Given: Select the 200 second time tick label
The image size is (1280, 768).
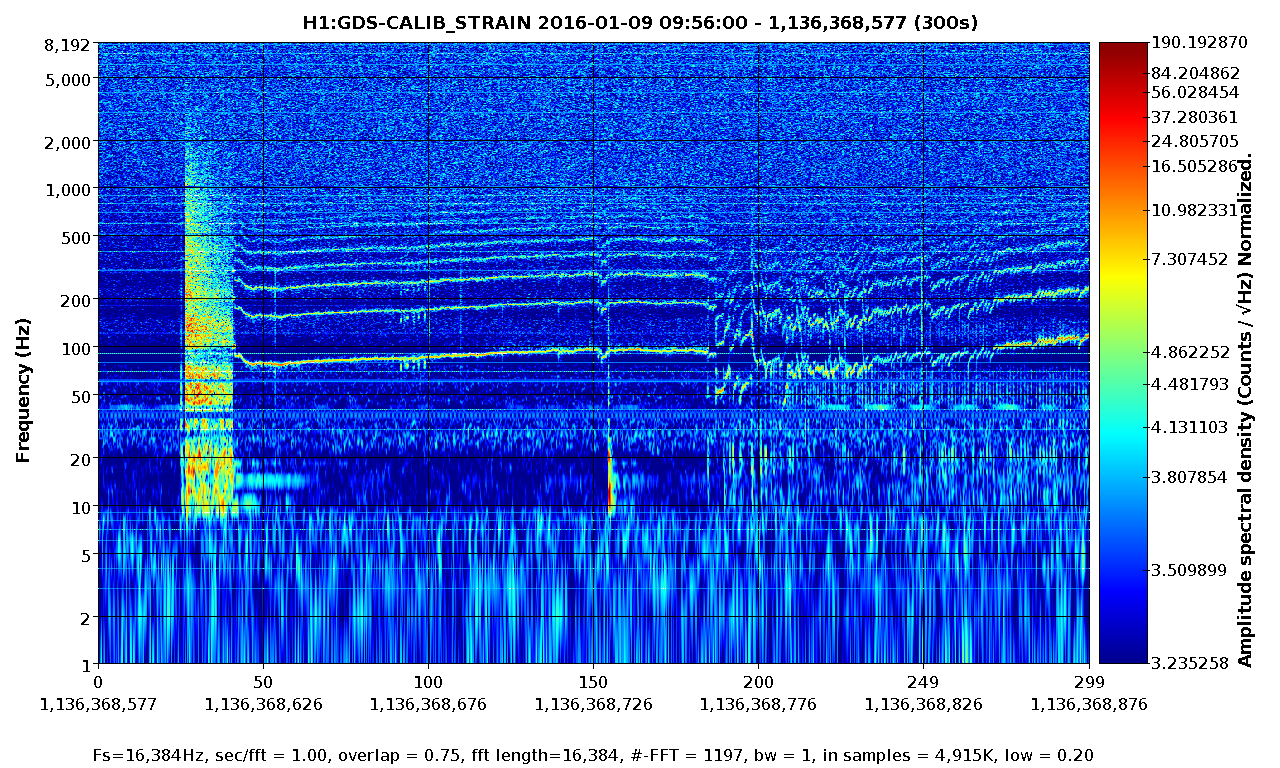Looking at the screenshot, I should [x=758, y=682].
